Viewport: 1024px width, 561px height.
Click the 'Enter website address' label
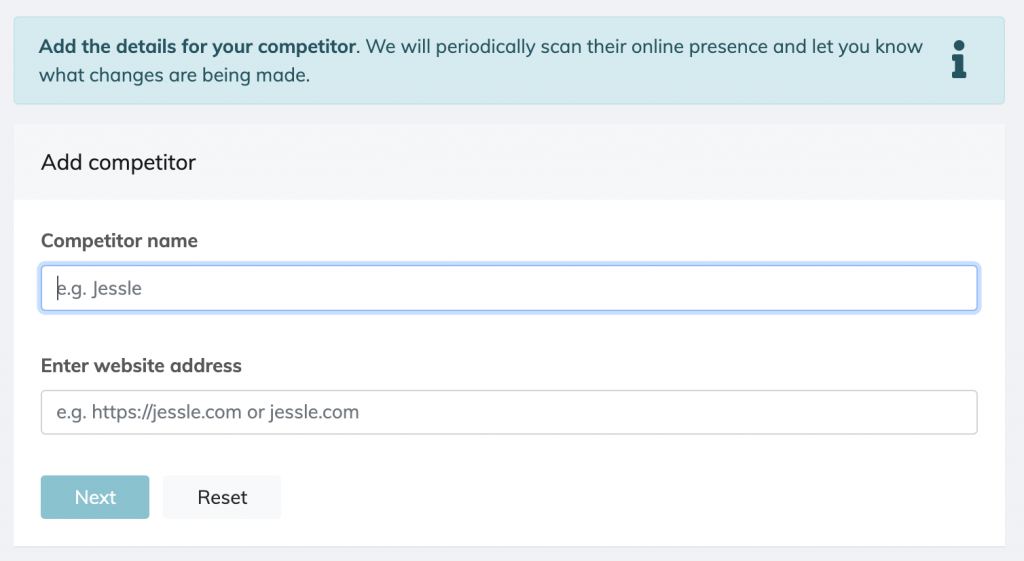141,365
